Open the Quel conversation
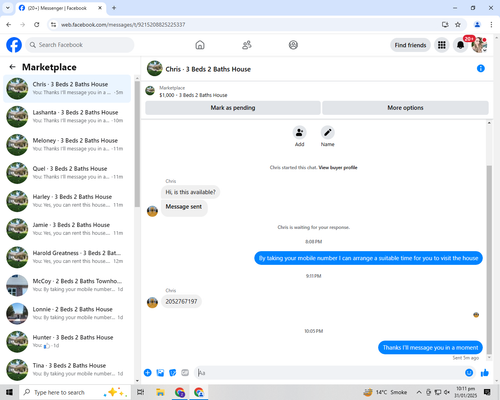 [x=67, y=173]
